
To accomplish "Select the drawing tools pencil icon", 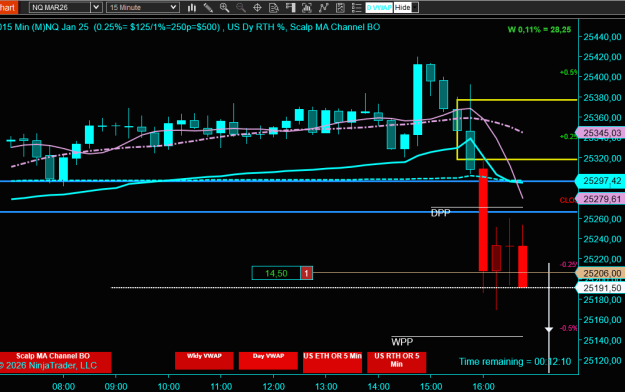I will 208,7.
